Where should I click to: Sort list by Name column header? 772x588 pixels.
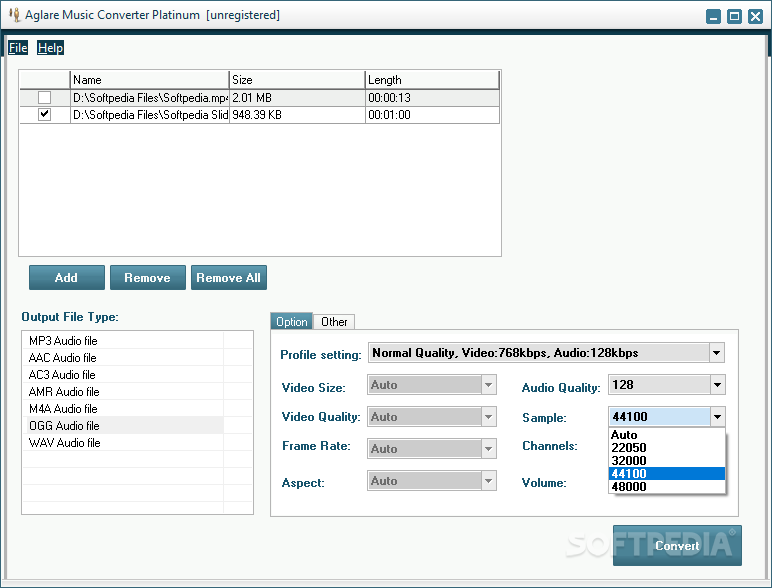tap(150, 80)
